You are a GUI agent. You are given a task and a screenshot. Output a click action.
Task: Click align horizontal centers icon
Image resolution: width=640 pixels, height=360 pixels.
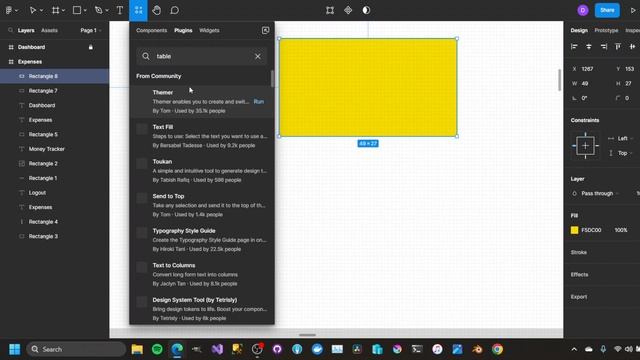coord(589,47)
